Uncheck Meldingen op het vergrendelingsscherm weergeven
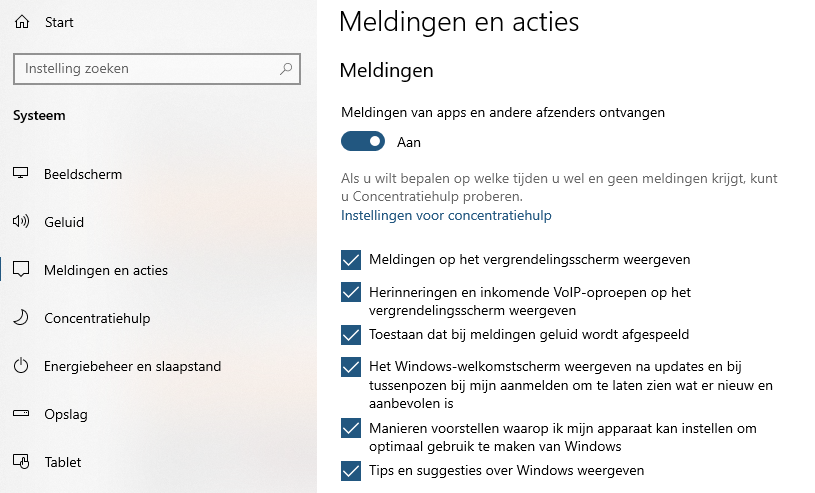This screenshot has height=493, width=815. pos(351,260)
